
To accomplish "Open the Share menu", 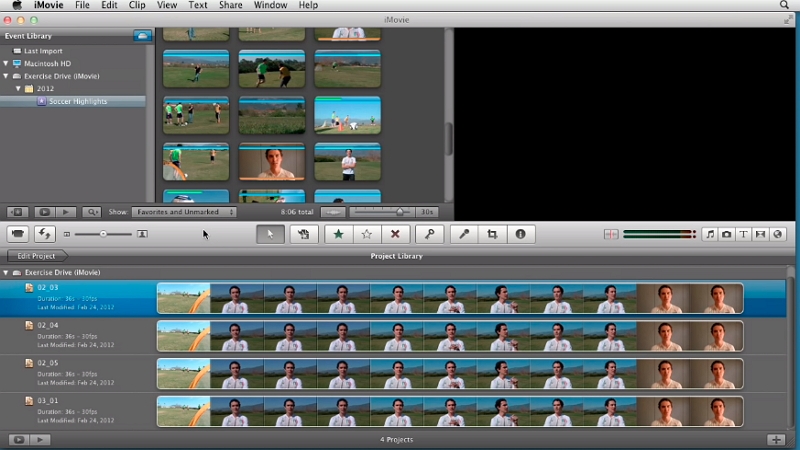I will pos(231,5).
